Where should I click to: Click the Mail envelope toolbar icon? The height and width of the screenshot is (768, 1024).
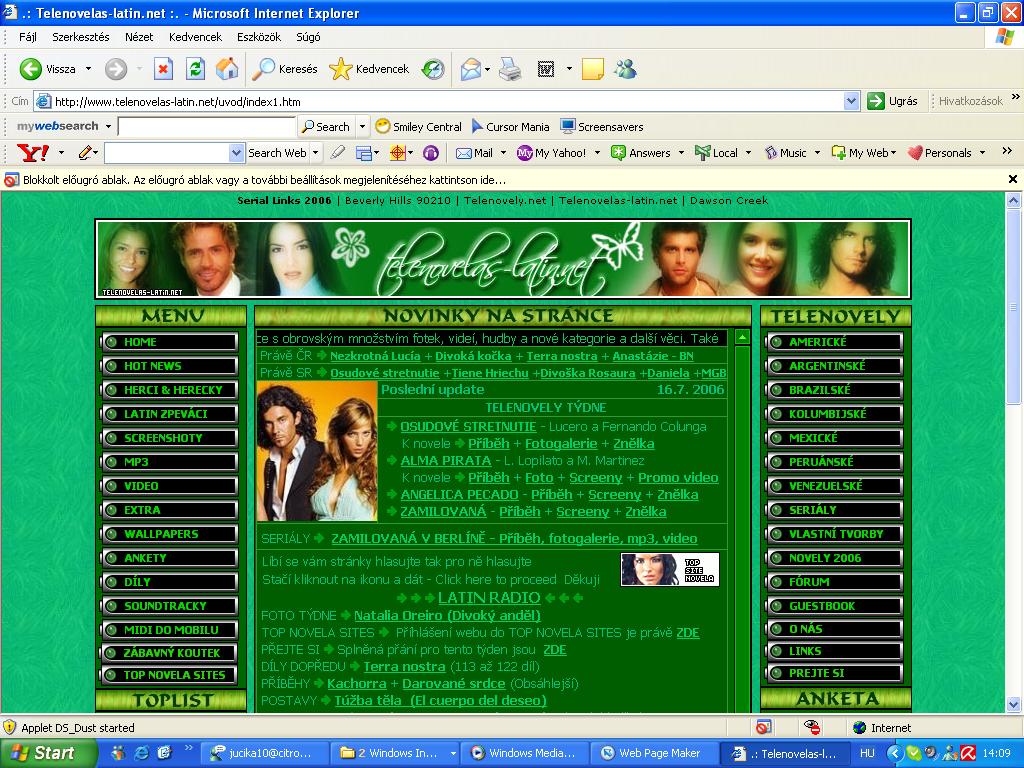[x=470, y=69]
